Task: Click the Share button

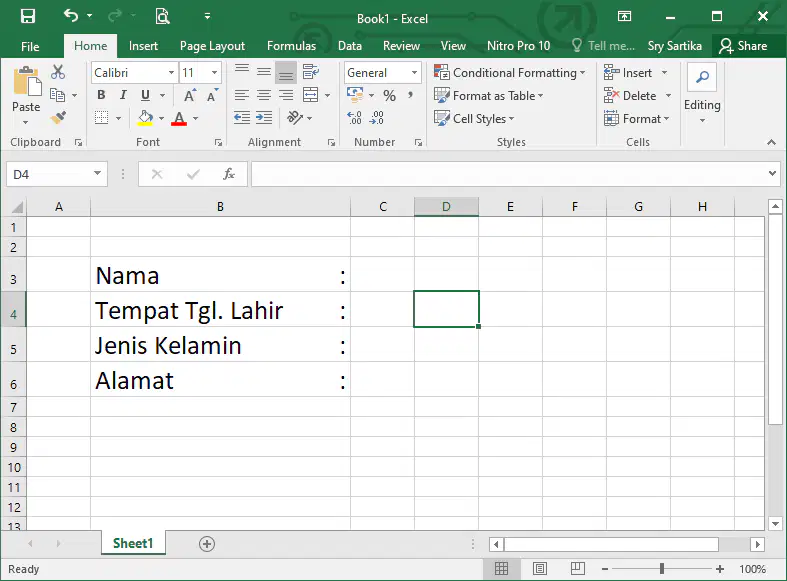Action: click(x=743, y=46)
